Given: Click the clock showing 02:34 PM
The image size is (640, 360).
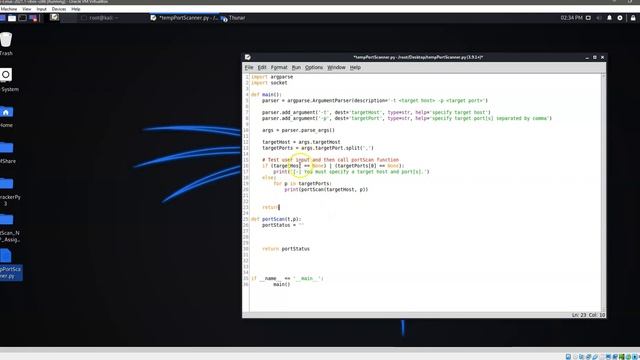Looking at the screenshot, I should [x=571, y=18].
